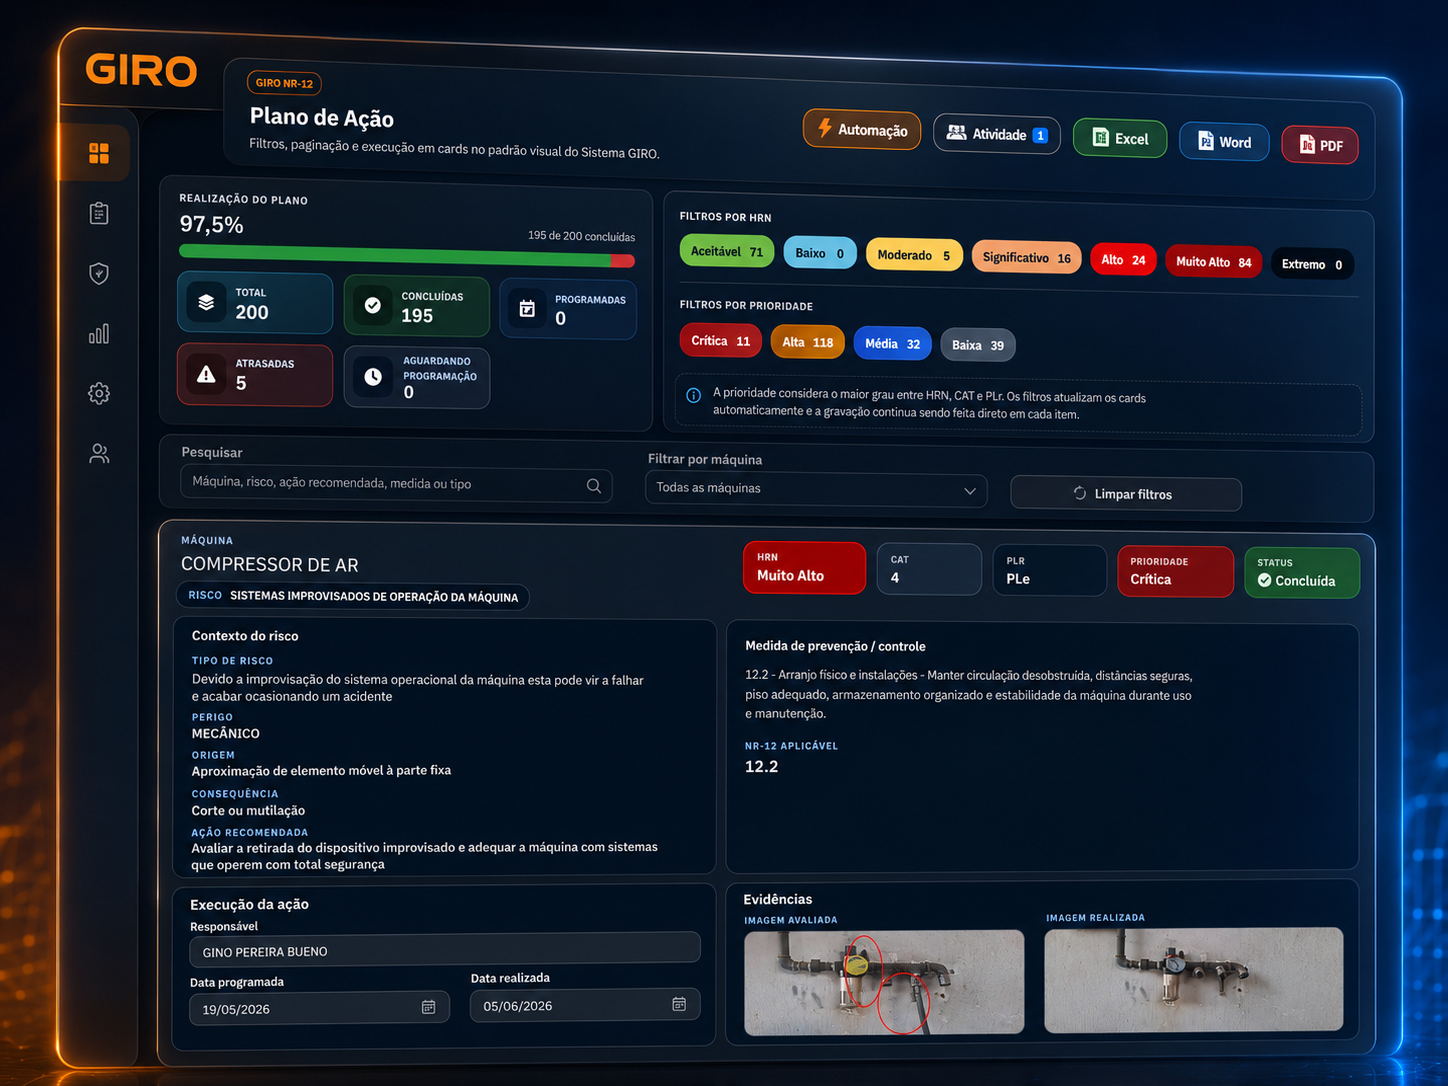Open calendar picker for Data realizada
The width and height of the screenshot is (1448, 1086).
(679, 1004)
